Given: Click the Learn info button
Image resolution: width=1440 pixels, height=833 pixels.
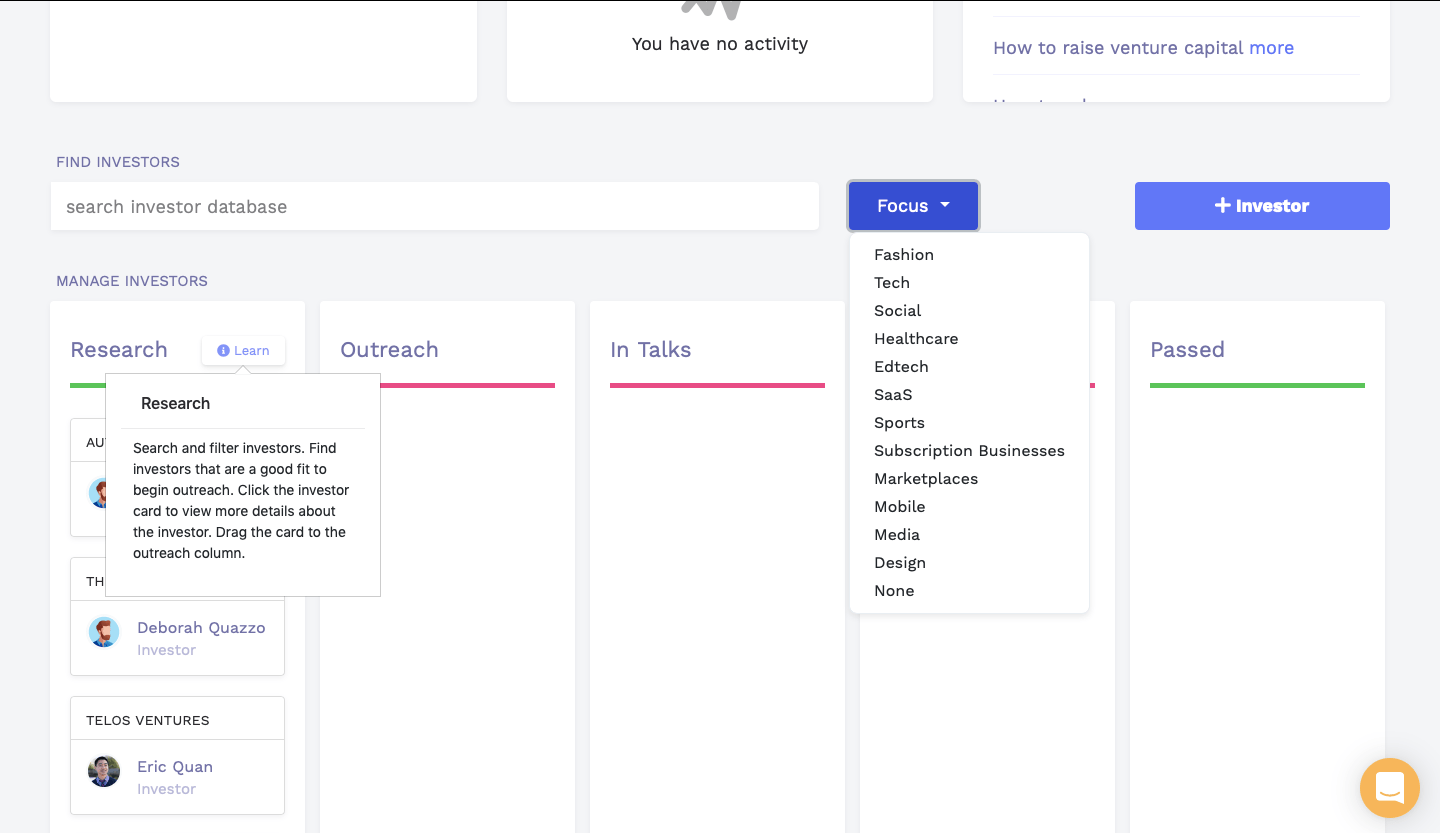Looking at the screenshot, I should coord(243,350).
